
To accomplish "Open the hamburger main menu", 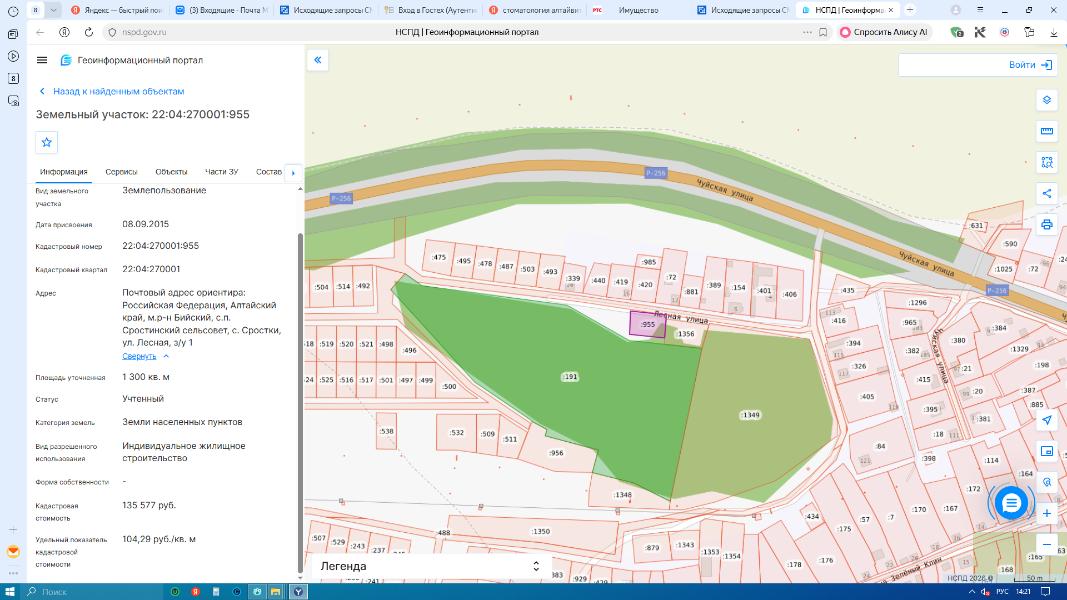I will [42, 60].
